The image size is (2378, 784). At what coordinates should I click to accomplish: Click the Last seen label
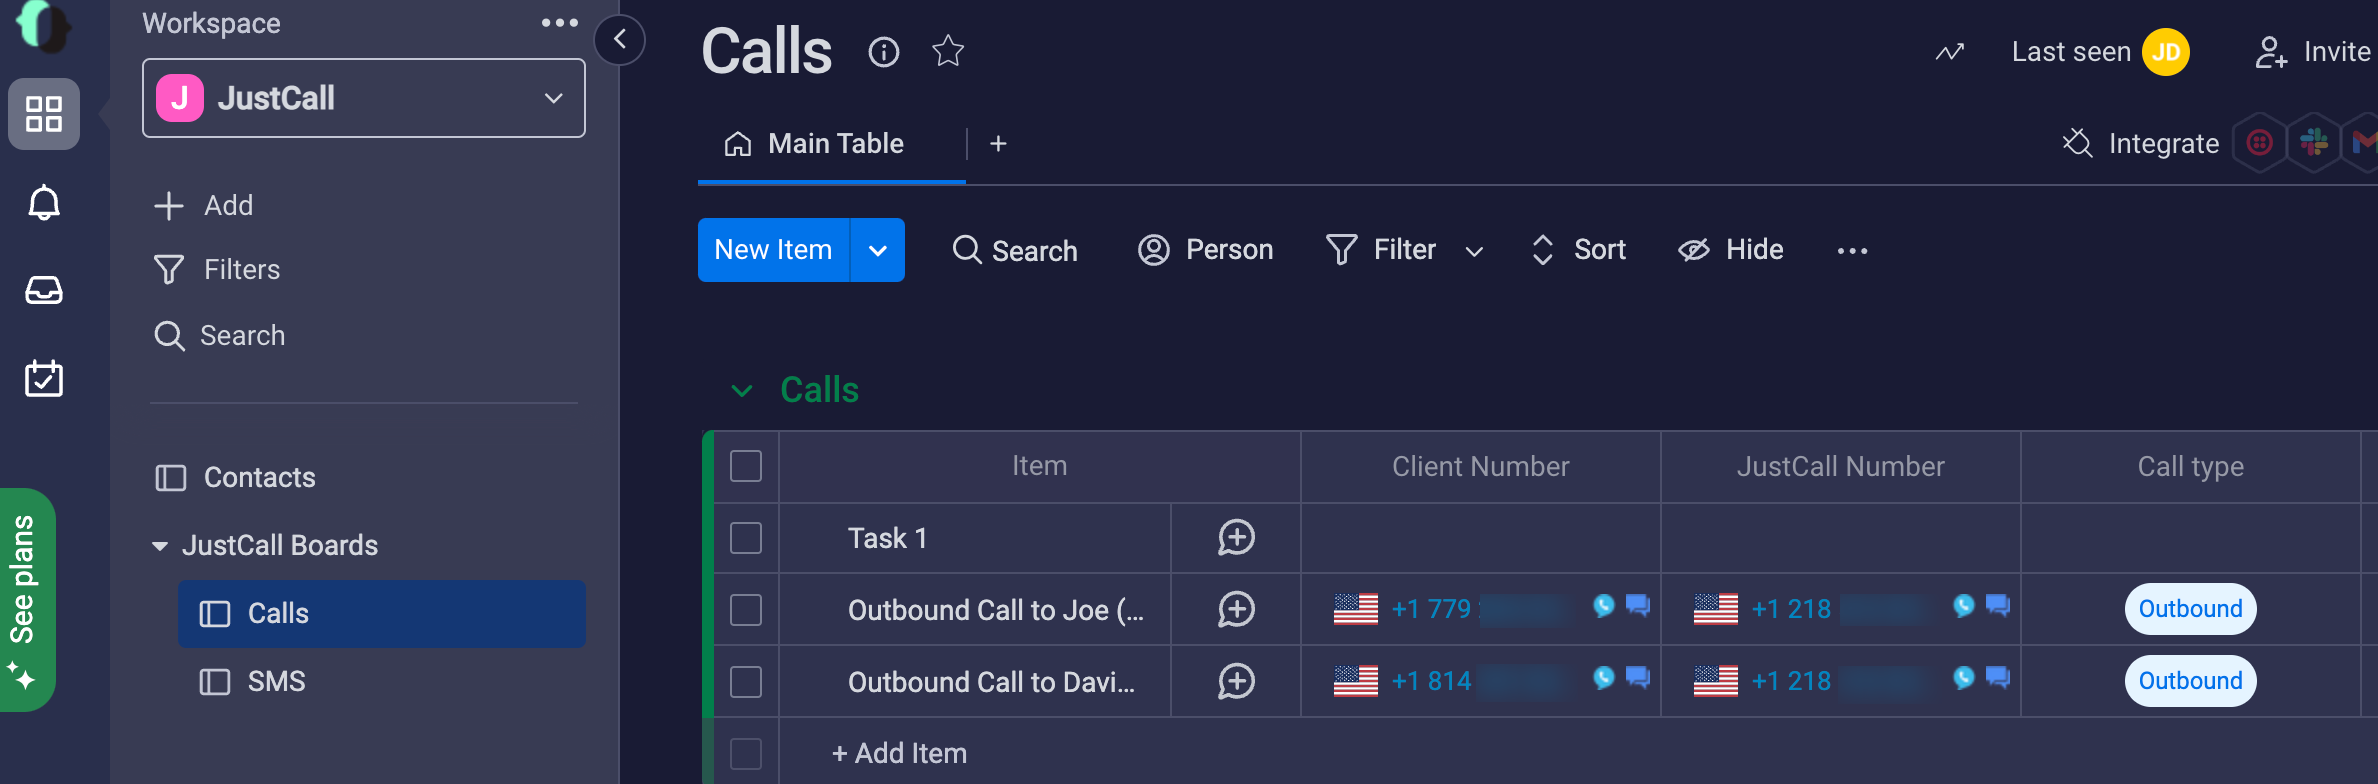tap(2071, 52)
